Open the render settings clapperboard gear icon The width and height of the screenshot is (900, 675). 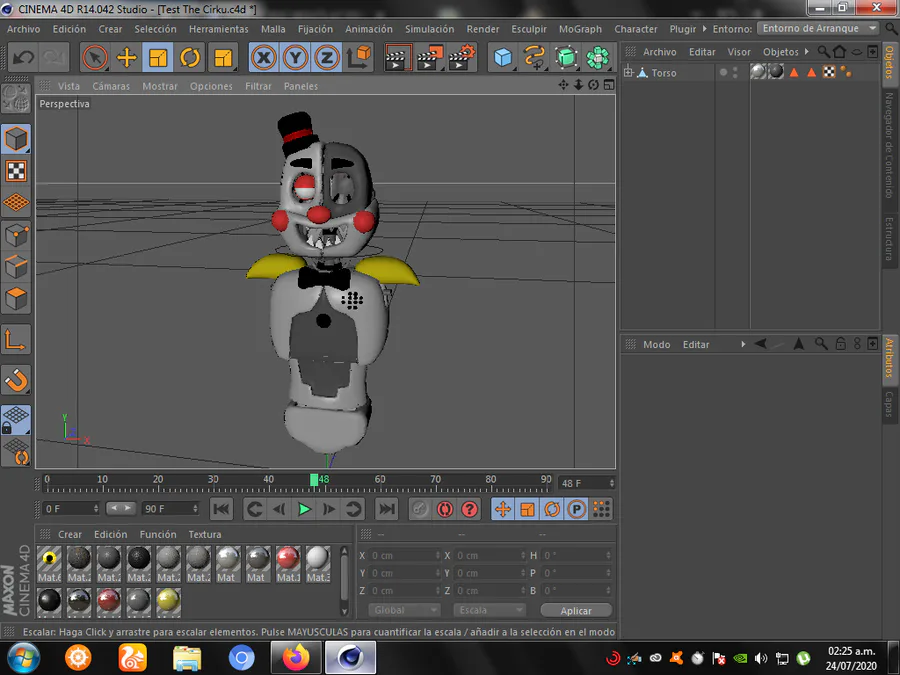coord(461,58)
